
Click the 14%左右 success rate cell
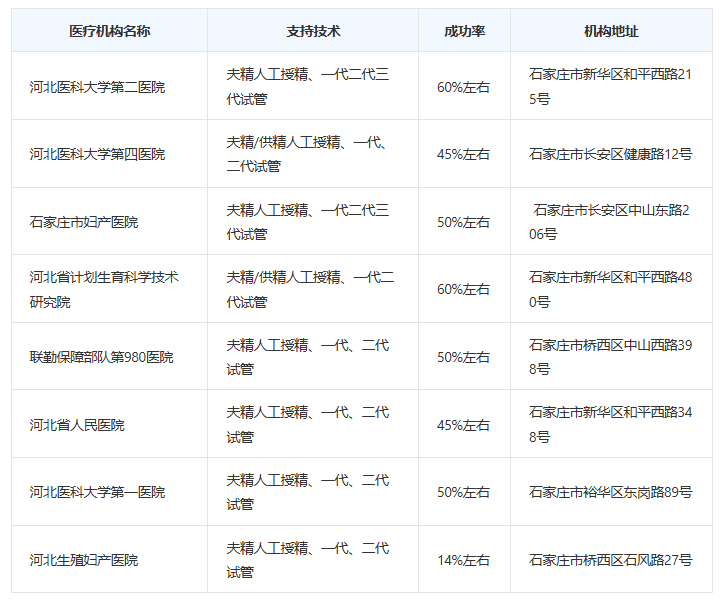coord(463,560)
